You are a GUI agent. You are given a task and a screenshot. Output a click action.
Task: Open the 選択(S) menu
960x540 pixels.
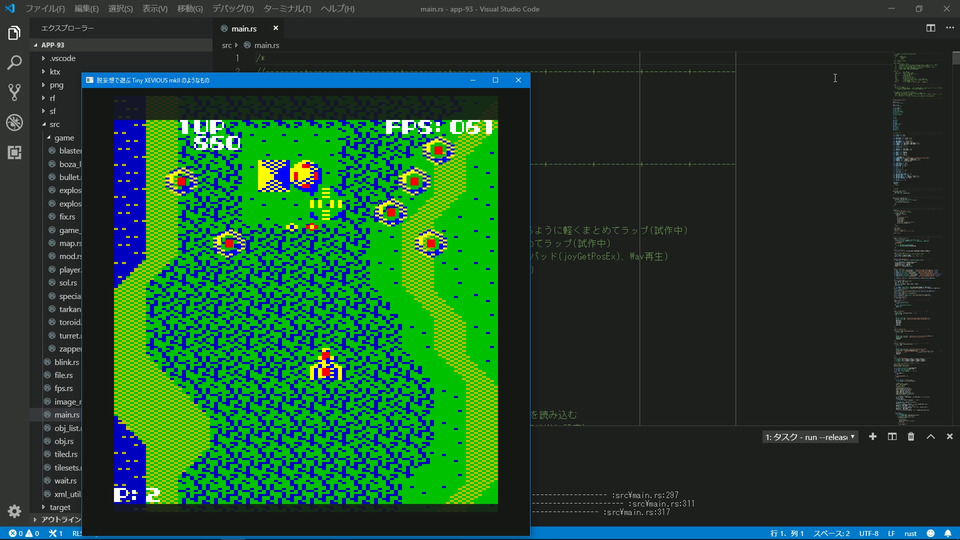[120, 9]
